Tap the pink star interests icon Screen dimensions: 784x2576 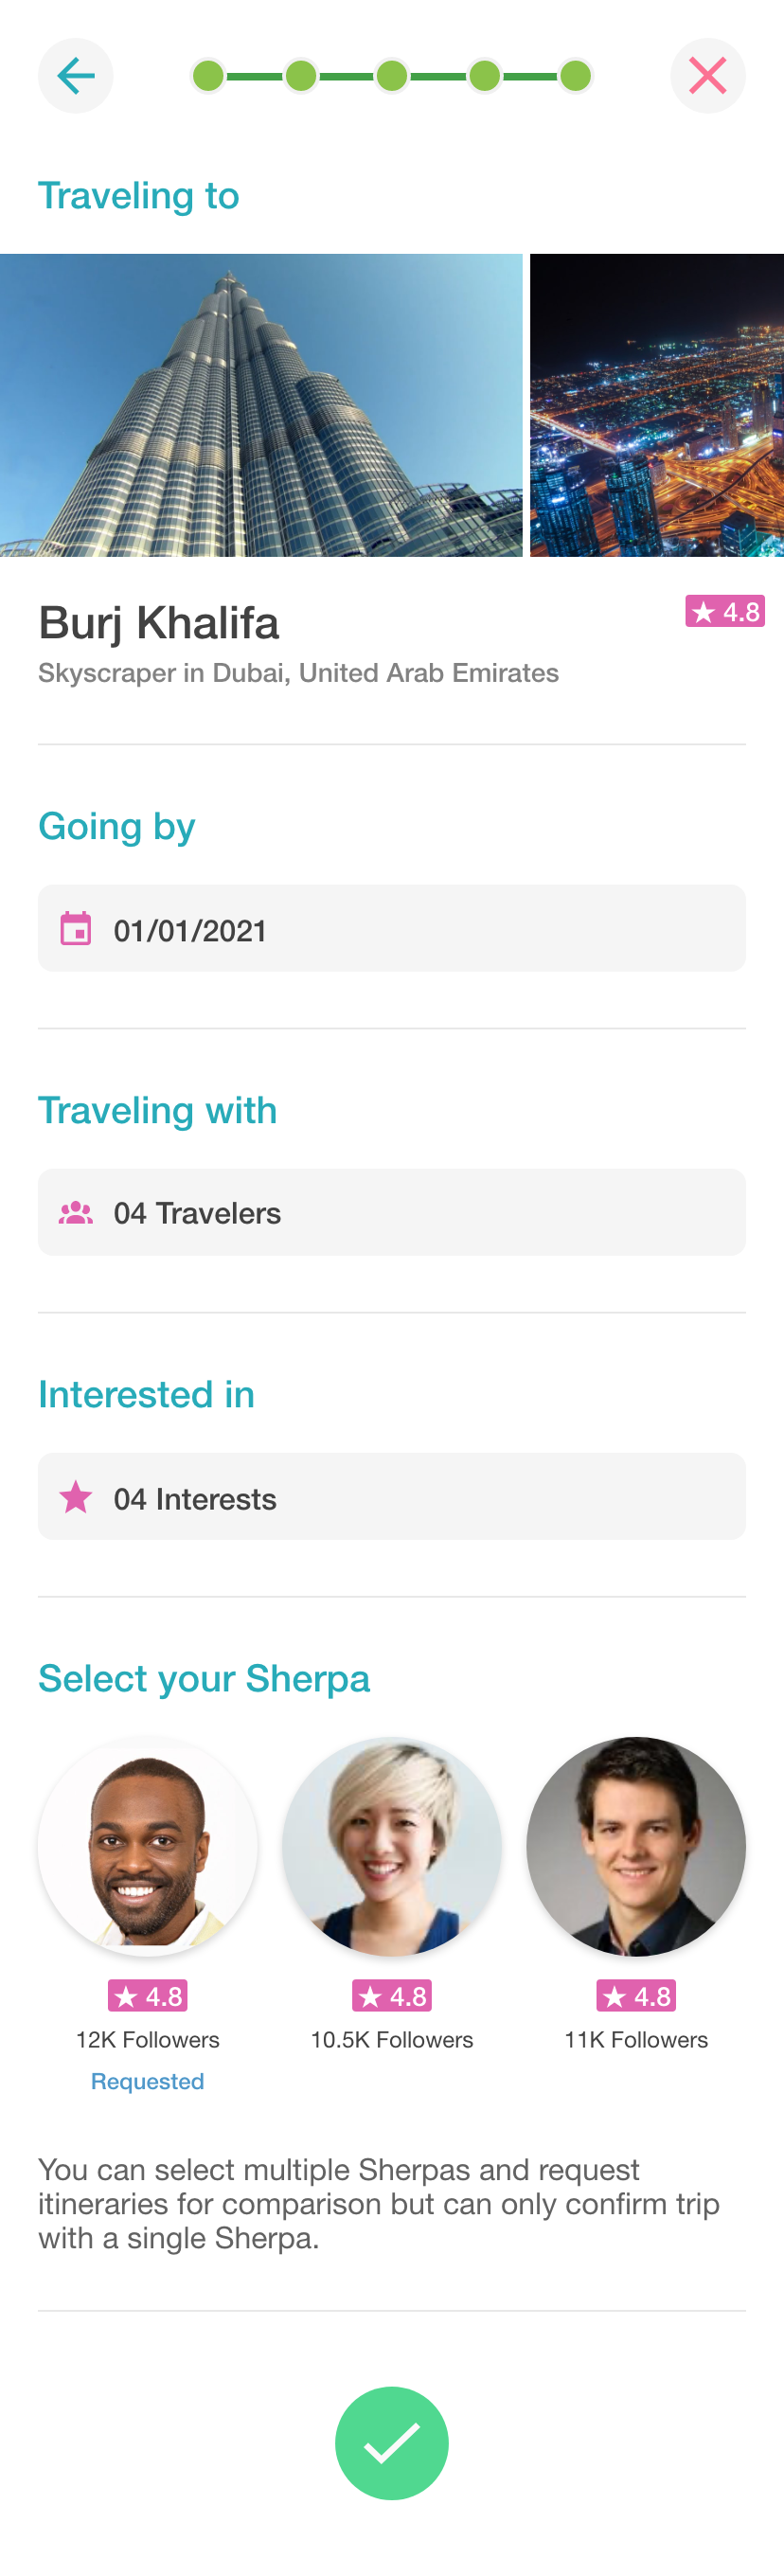[76, 1497]
